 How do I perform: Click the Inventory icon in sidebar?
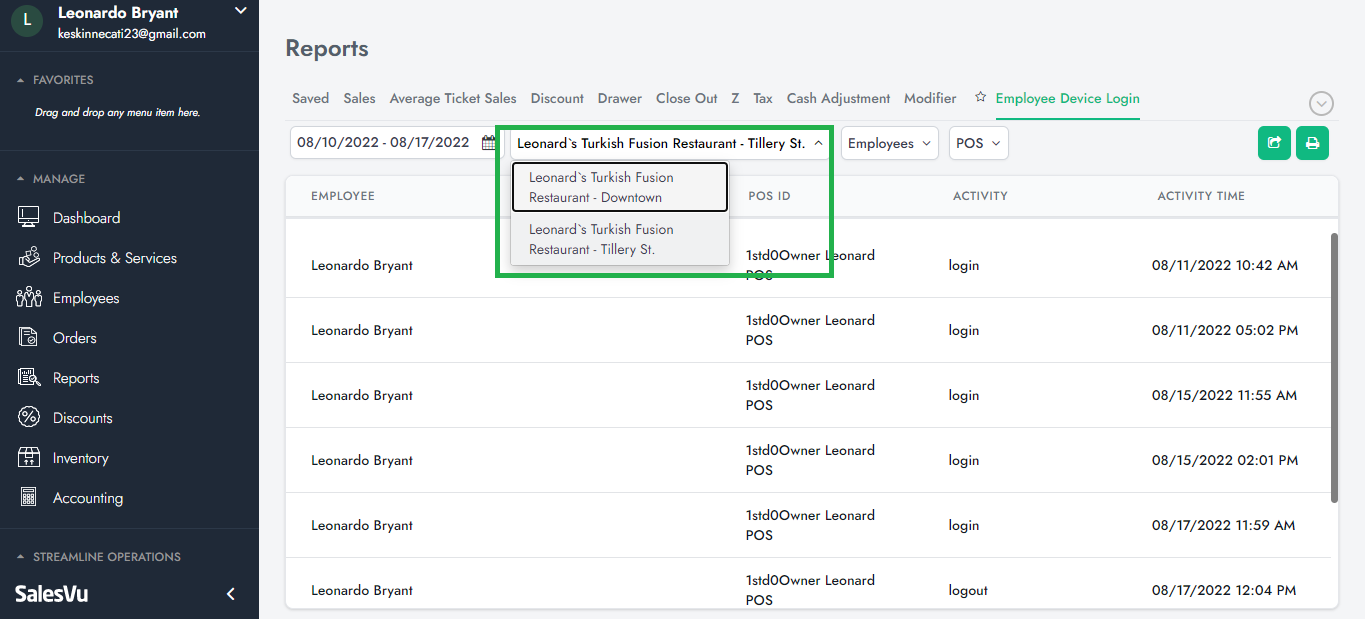pyautogui.click(x=29, y=458)
